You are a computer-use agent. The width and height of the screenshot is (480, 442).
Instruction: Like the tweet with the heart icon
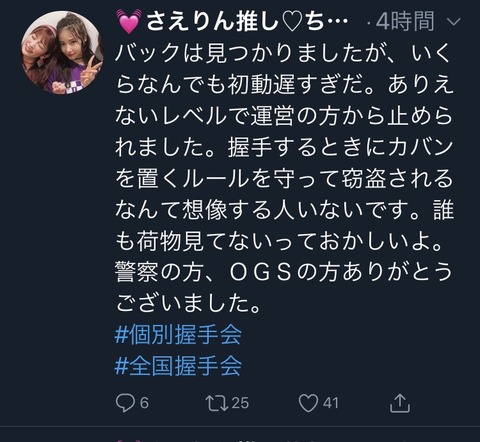(x=308, y=403)
